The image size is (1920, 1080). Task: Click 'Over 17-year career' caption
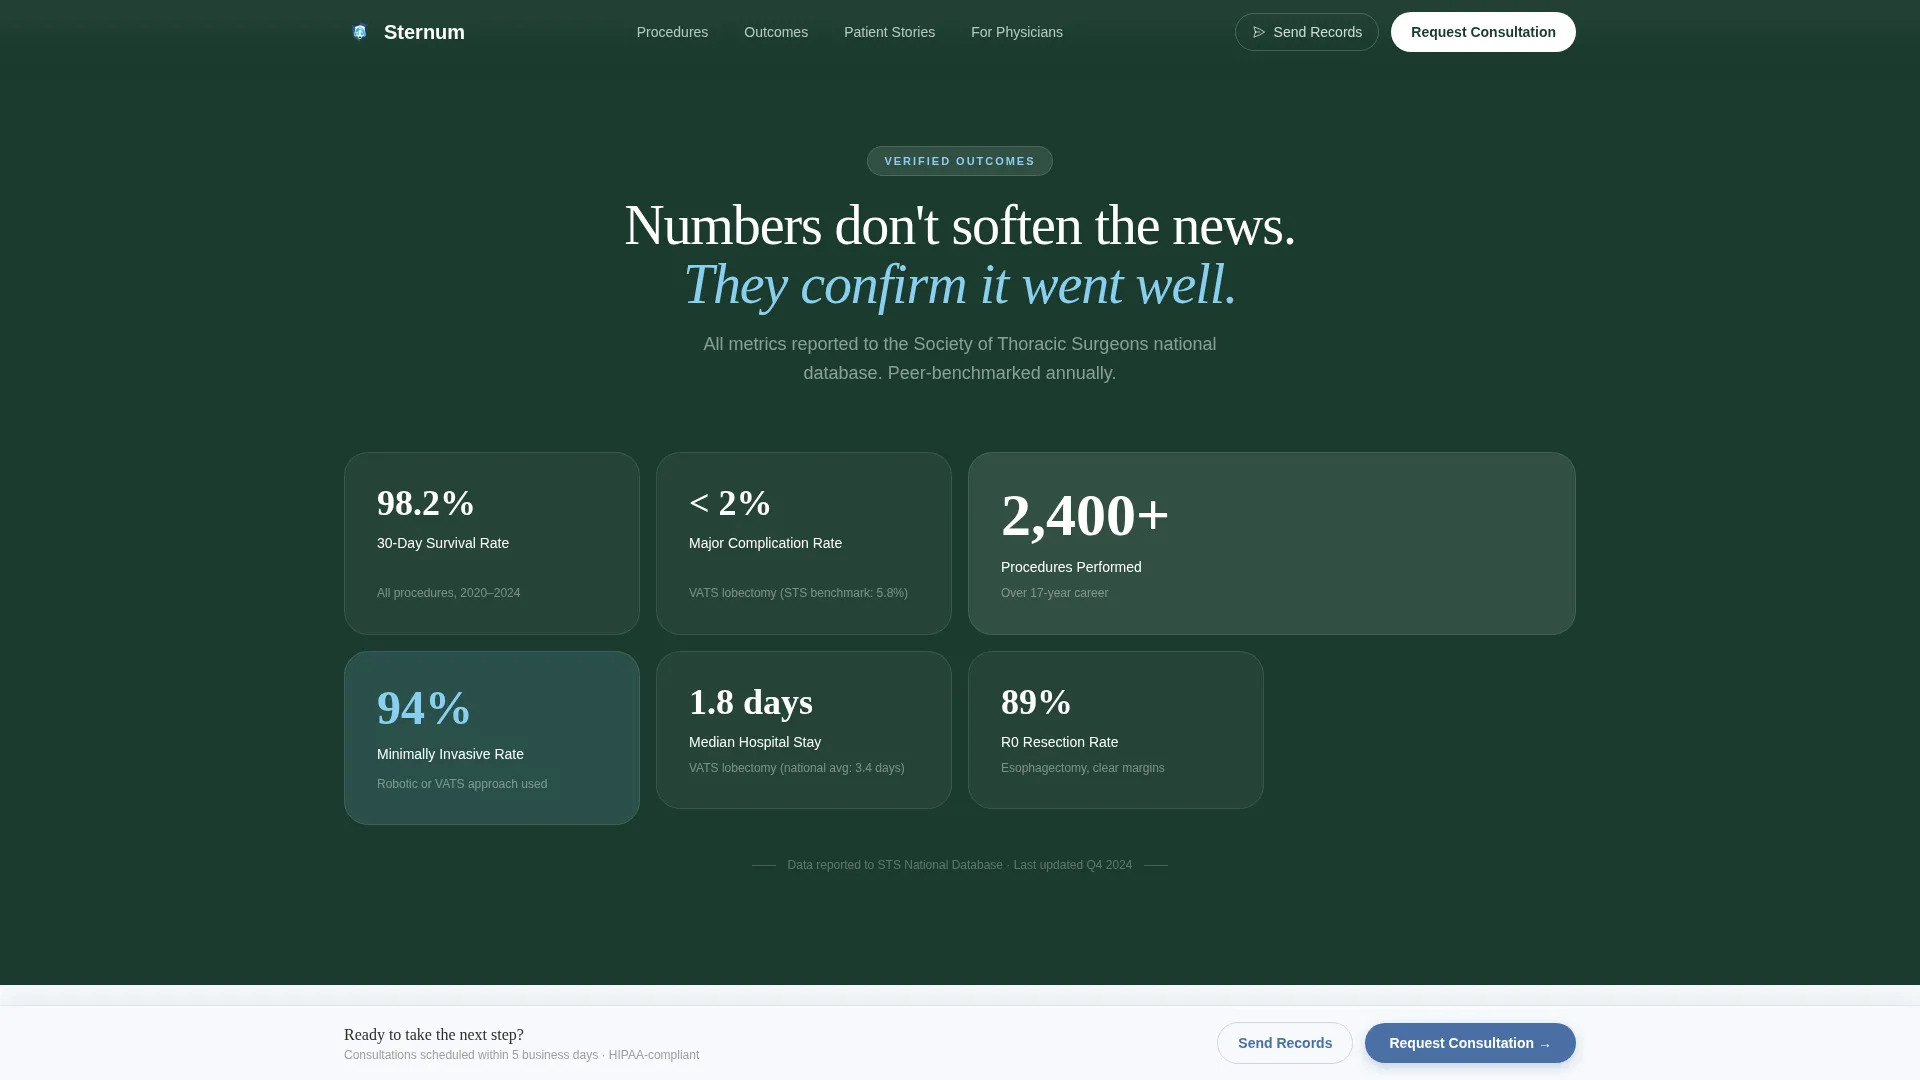pyautogui.click(x=1054, y=593)
